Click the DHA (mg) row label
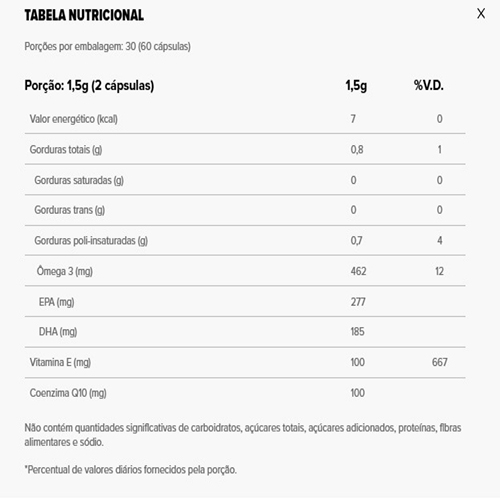 pyautogui.click(x=58, y=332)
